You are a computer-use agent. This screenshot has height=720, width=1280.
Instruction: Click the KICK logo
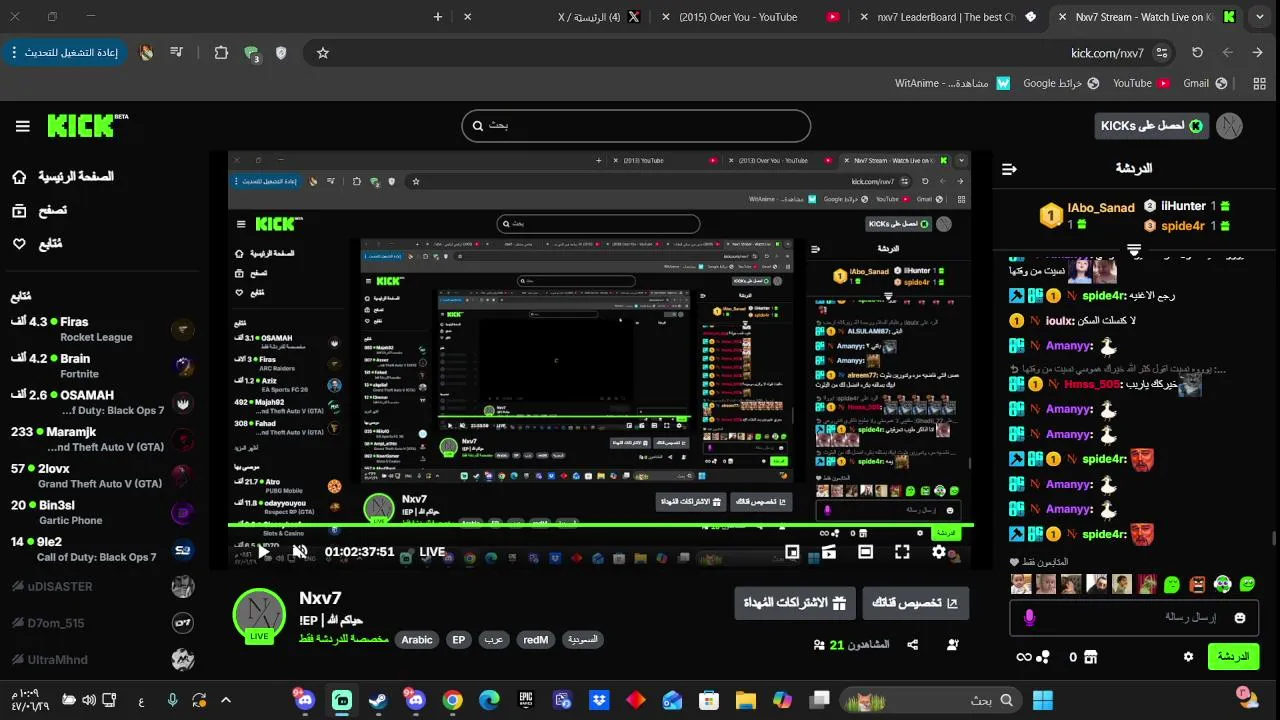pos(88,126)
